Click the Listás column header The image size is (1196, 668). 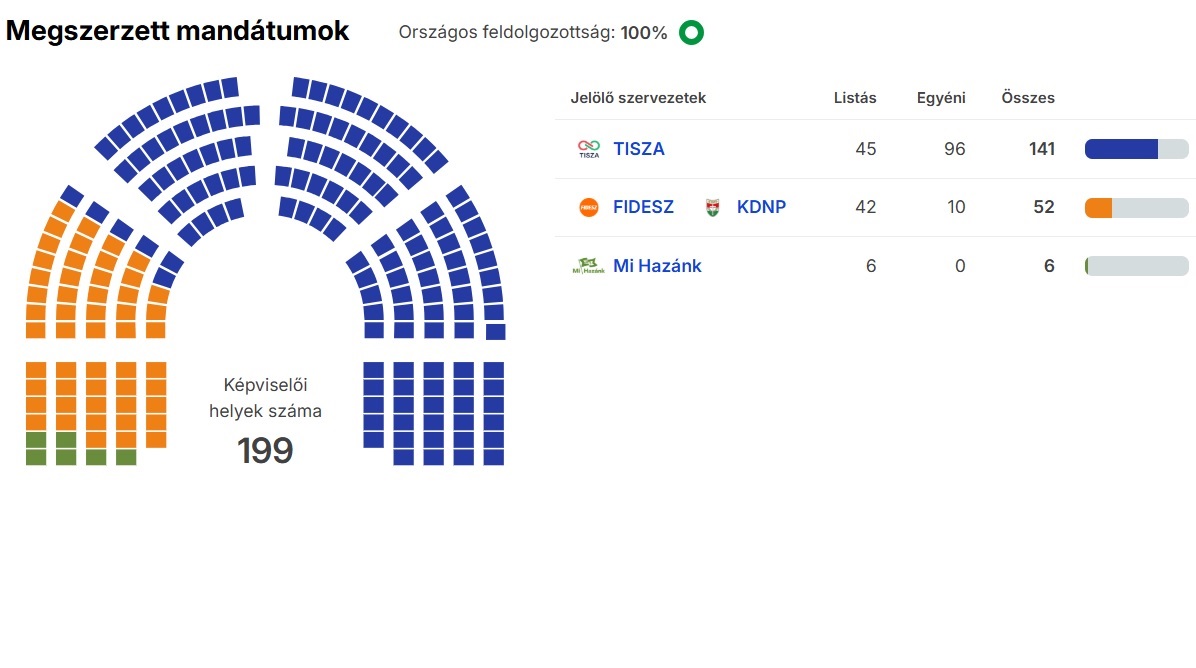pos(855,98)
